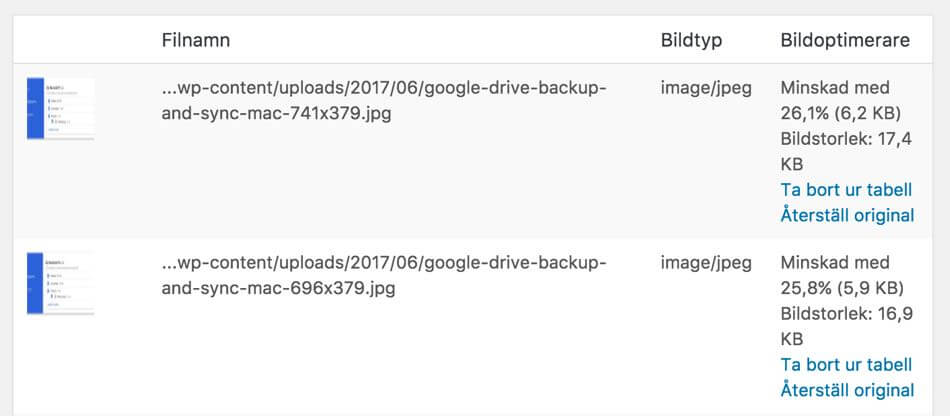This screenshot has width=950, height=416.
Task: Click the '(6,2 KB)' saved amount
Action: (868, 113)
